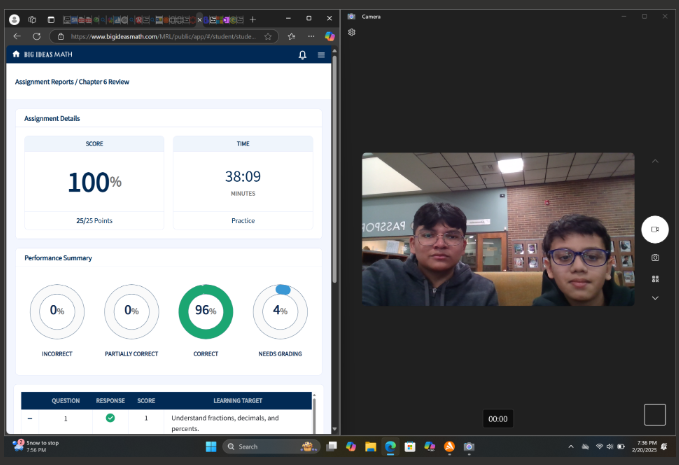Click the 25/25 Points text
This screenshot has width=679, height=465.
pos(94,220)
